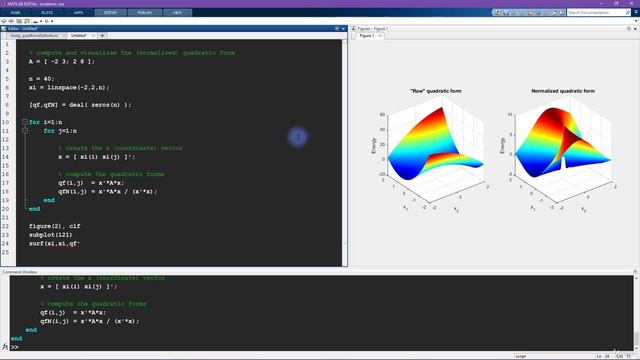Click line 18 qfN(i,j) normalized expression
Image resolution: width=640 pixels, height=360 pixels.
[107, 191]
